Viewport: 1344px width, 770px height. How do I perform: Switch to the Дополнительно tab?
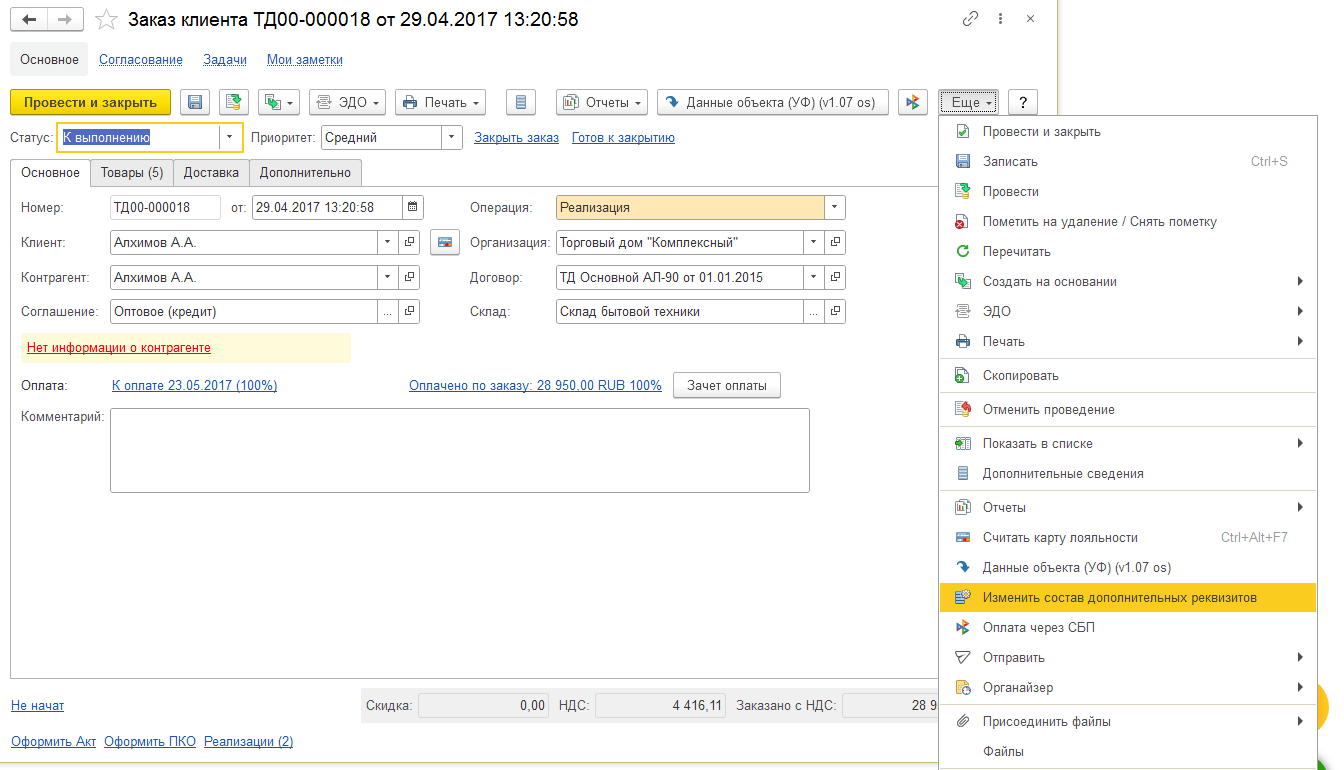tap(305, 172)
